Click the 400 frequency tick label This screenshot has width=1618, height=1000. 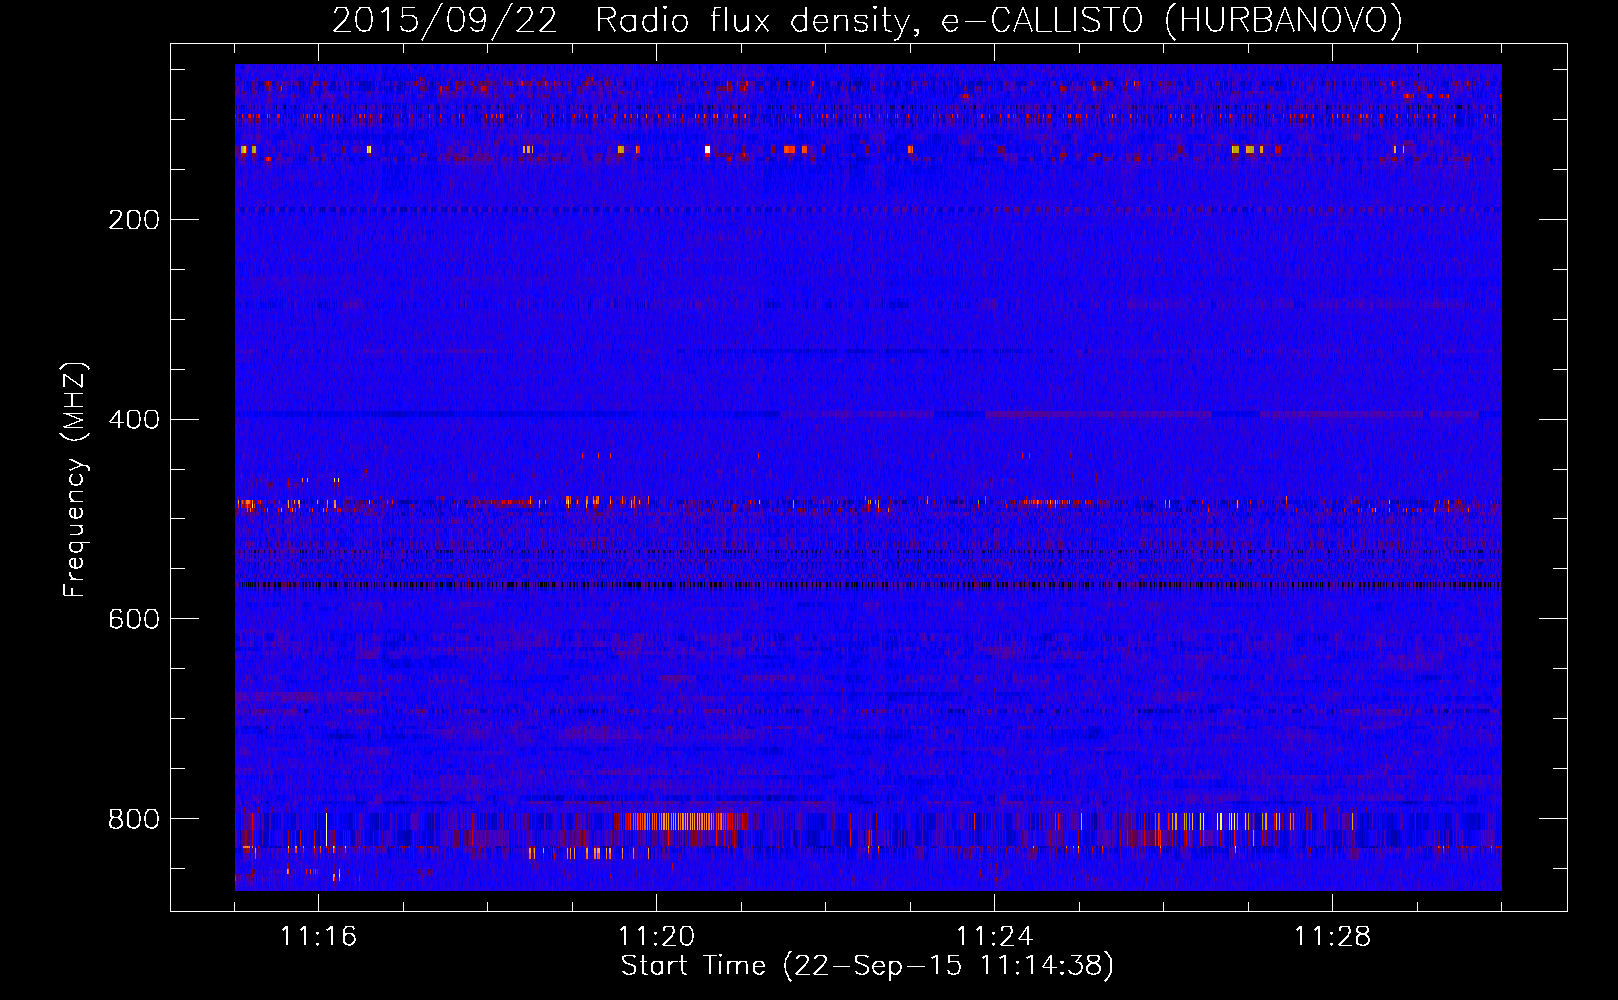click(134, 419)
